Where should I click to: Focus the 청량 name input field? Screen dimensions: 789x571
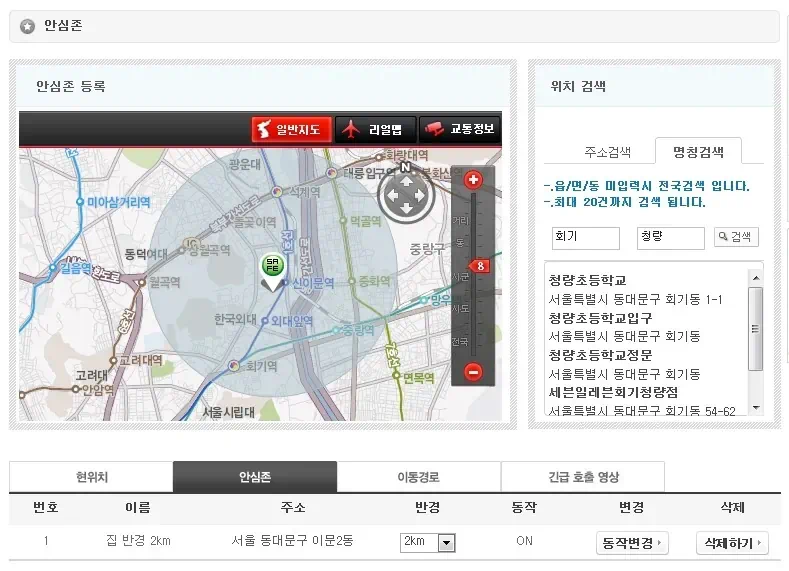pos(671,238)
